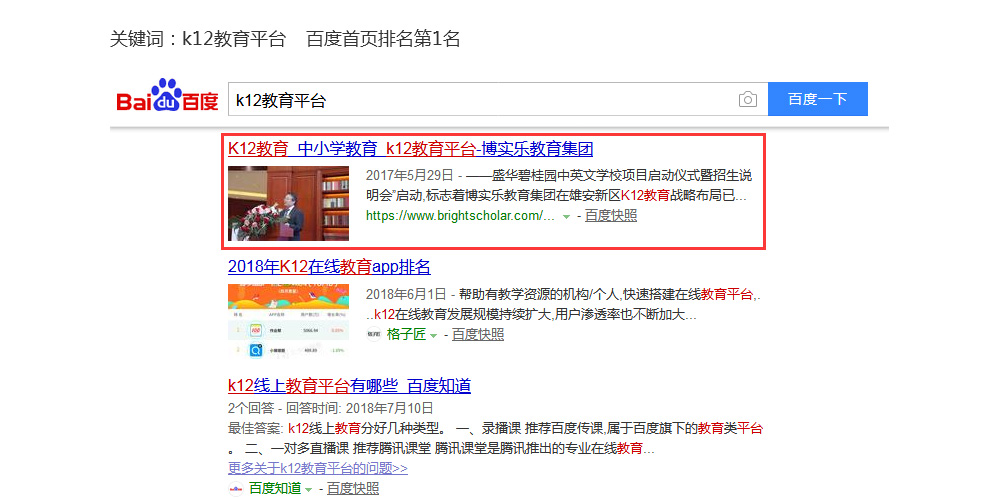This screenshot has width=1000, height=502.
Task: Click the 格子匠 source icon
Action: [x=374, y=334]
